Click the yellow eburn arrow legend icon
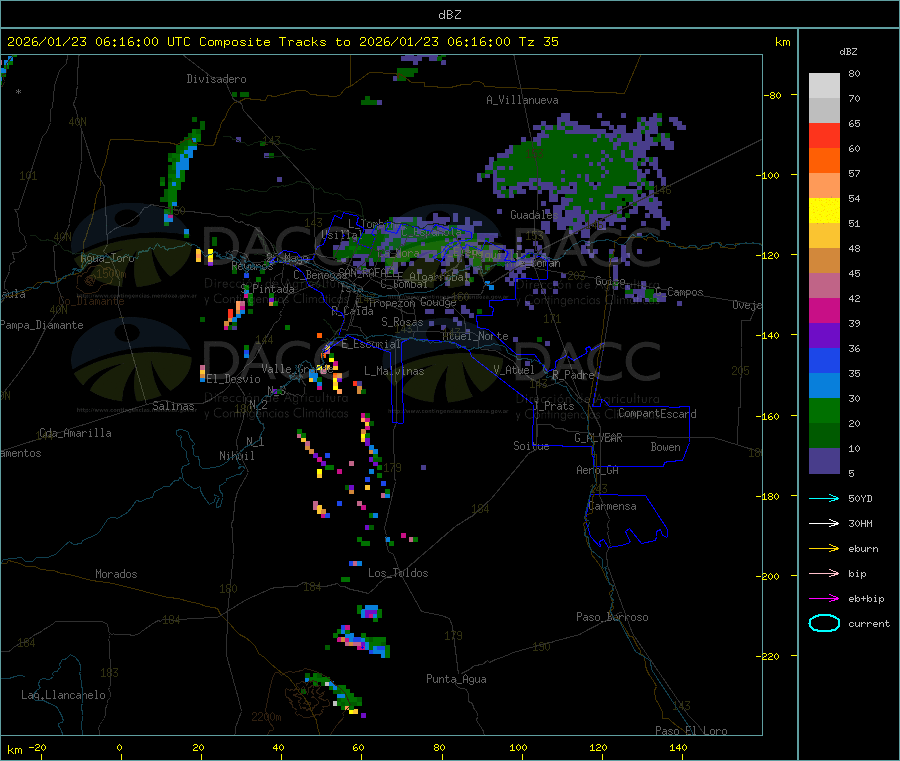Image resolution: width=900 pixels, height=761 pixels. point(824,548)
